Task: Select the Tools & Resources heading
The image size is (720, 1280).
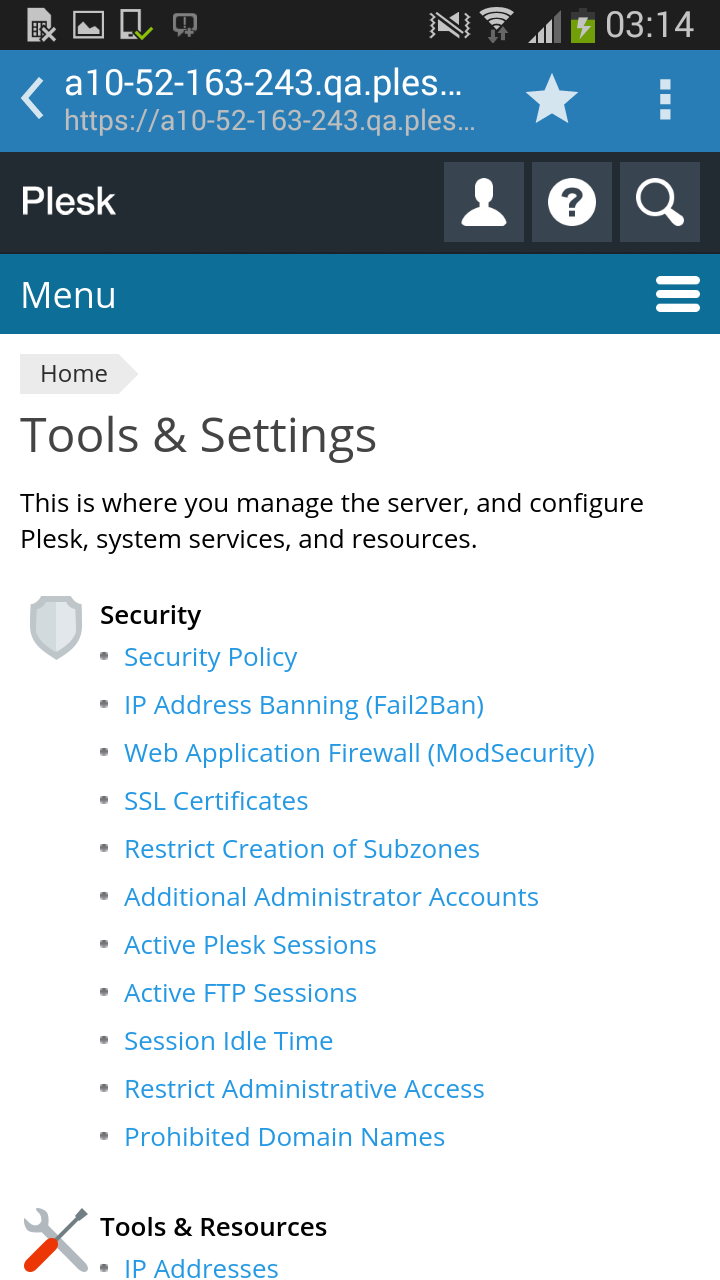Action: point(213,1227)
